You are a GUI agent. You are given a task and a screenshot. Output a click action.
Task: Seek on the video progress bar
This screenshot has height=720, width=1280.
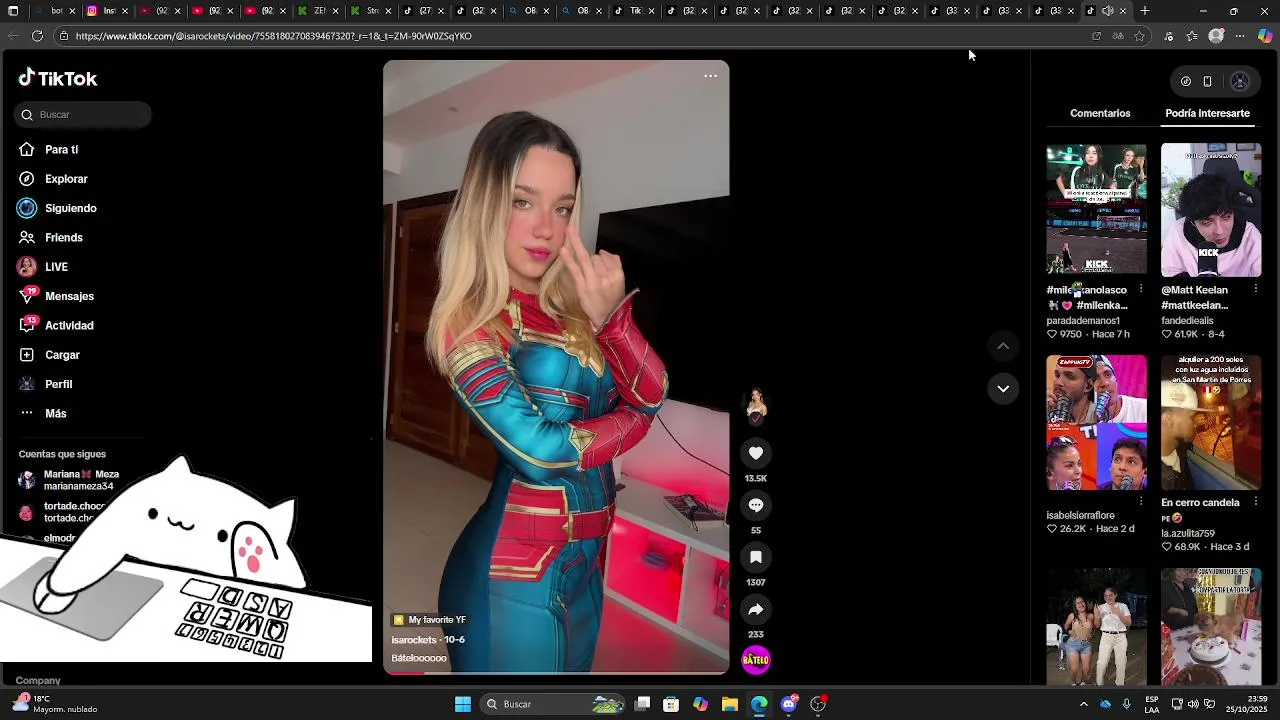556,673
